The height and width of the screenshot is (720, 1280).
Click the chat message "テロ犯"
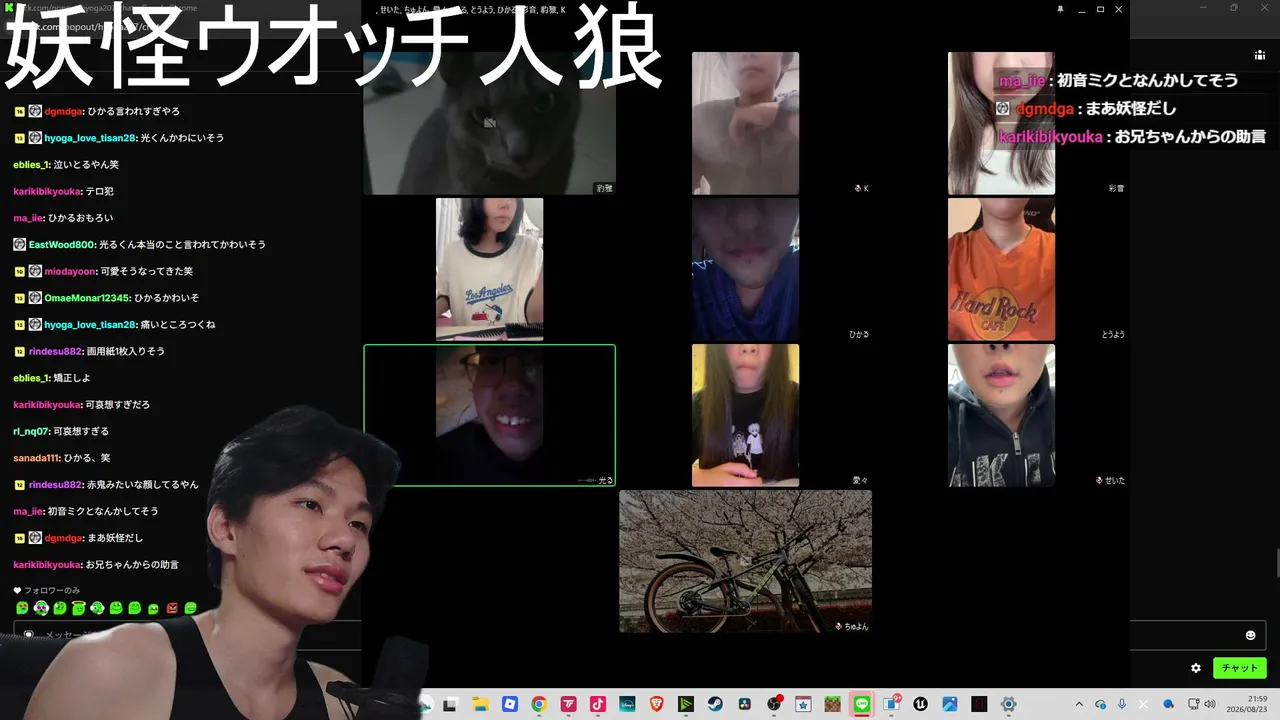coord(101,191)
